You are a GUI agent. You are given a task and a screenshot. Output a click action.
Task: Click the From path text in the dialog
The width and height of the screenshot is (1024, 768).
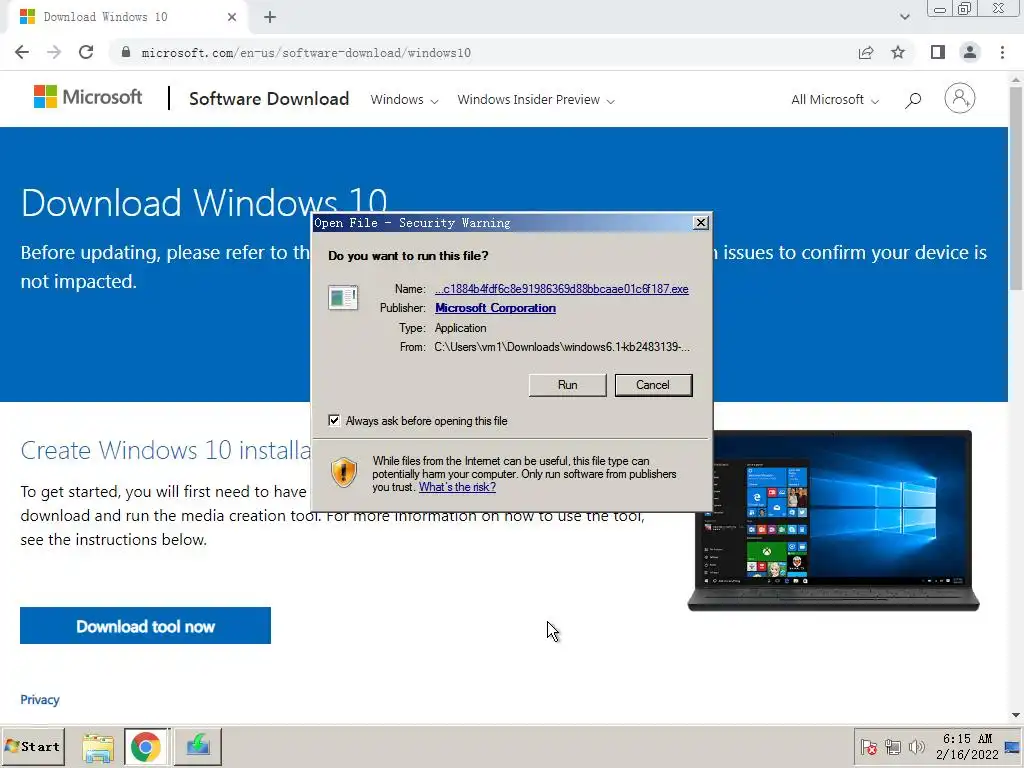coord(562,347)
